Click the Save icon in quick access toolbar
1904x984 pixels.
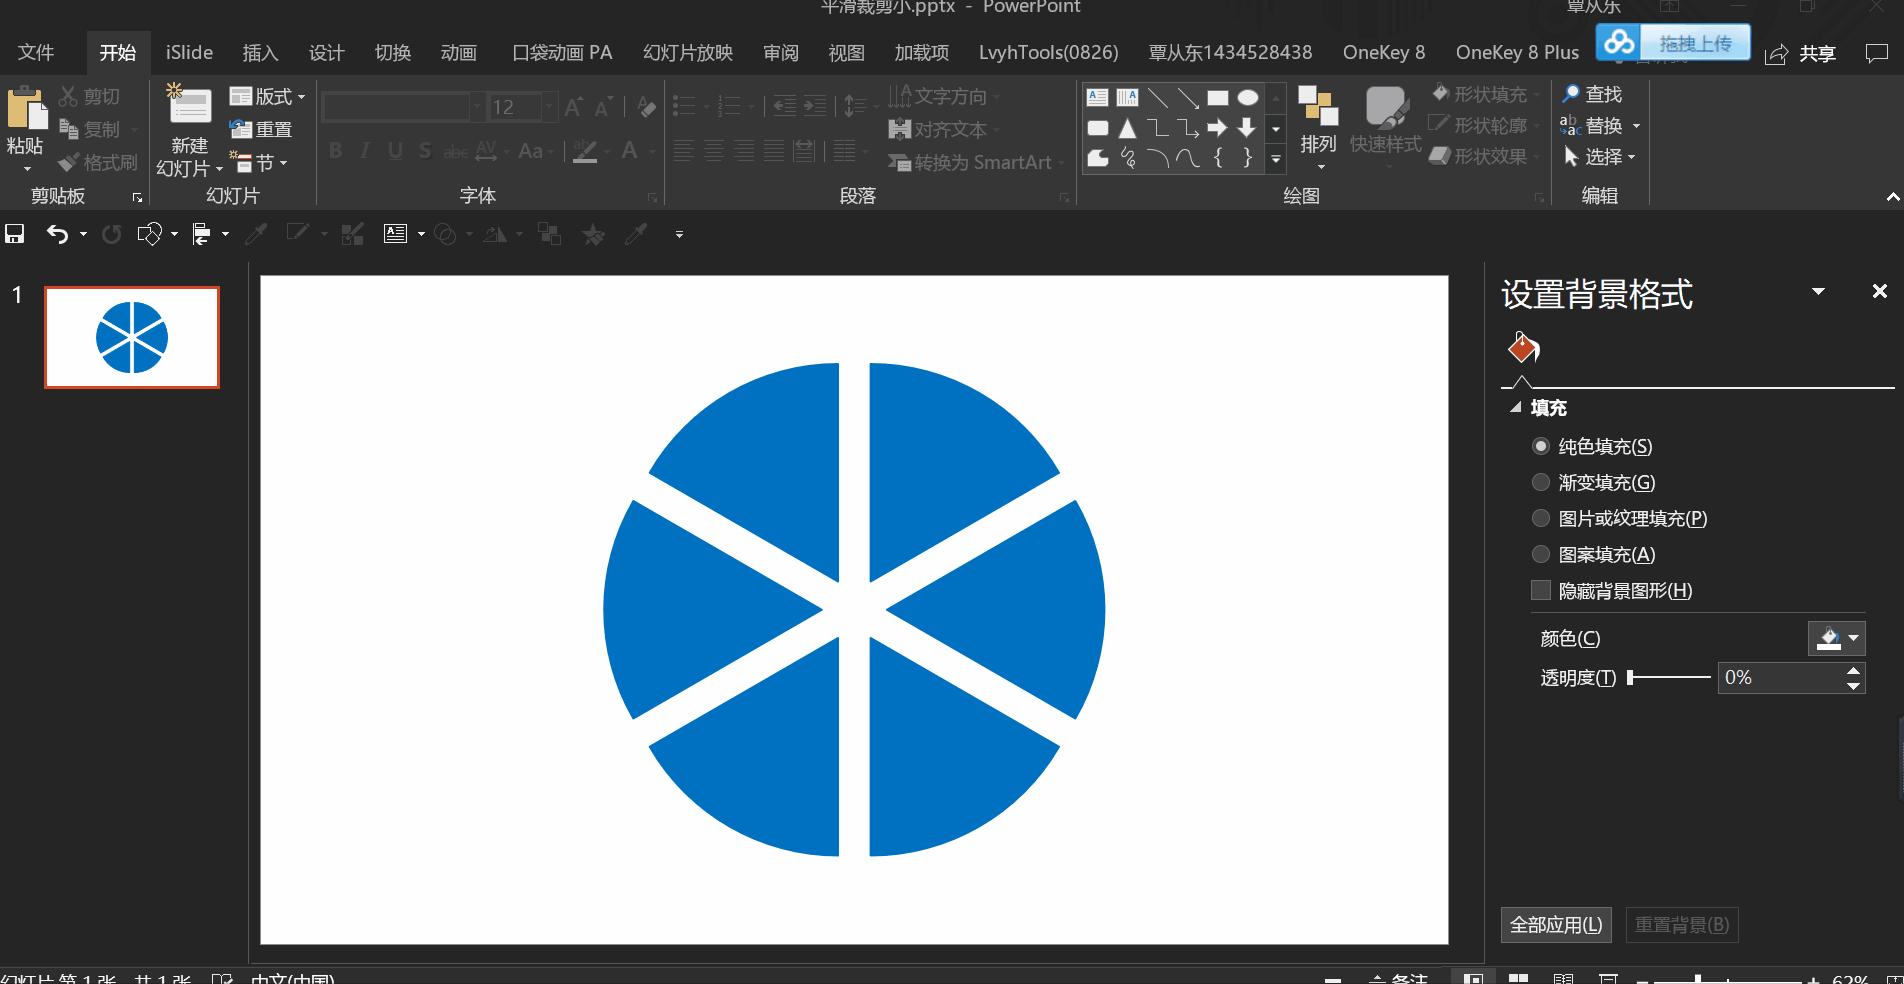[x=15, y=234]
